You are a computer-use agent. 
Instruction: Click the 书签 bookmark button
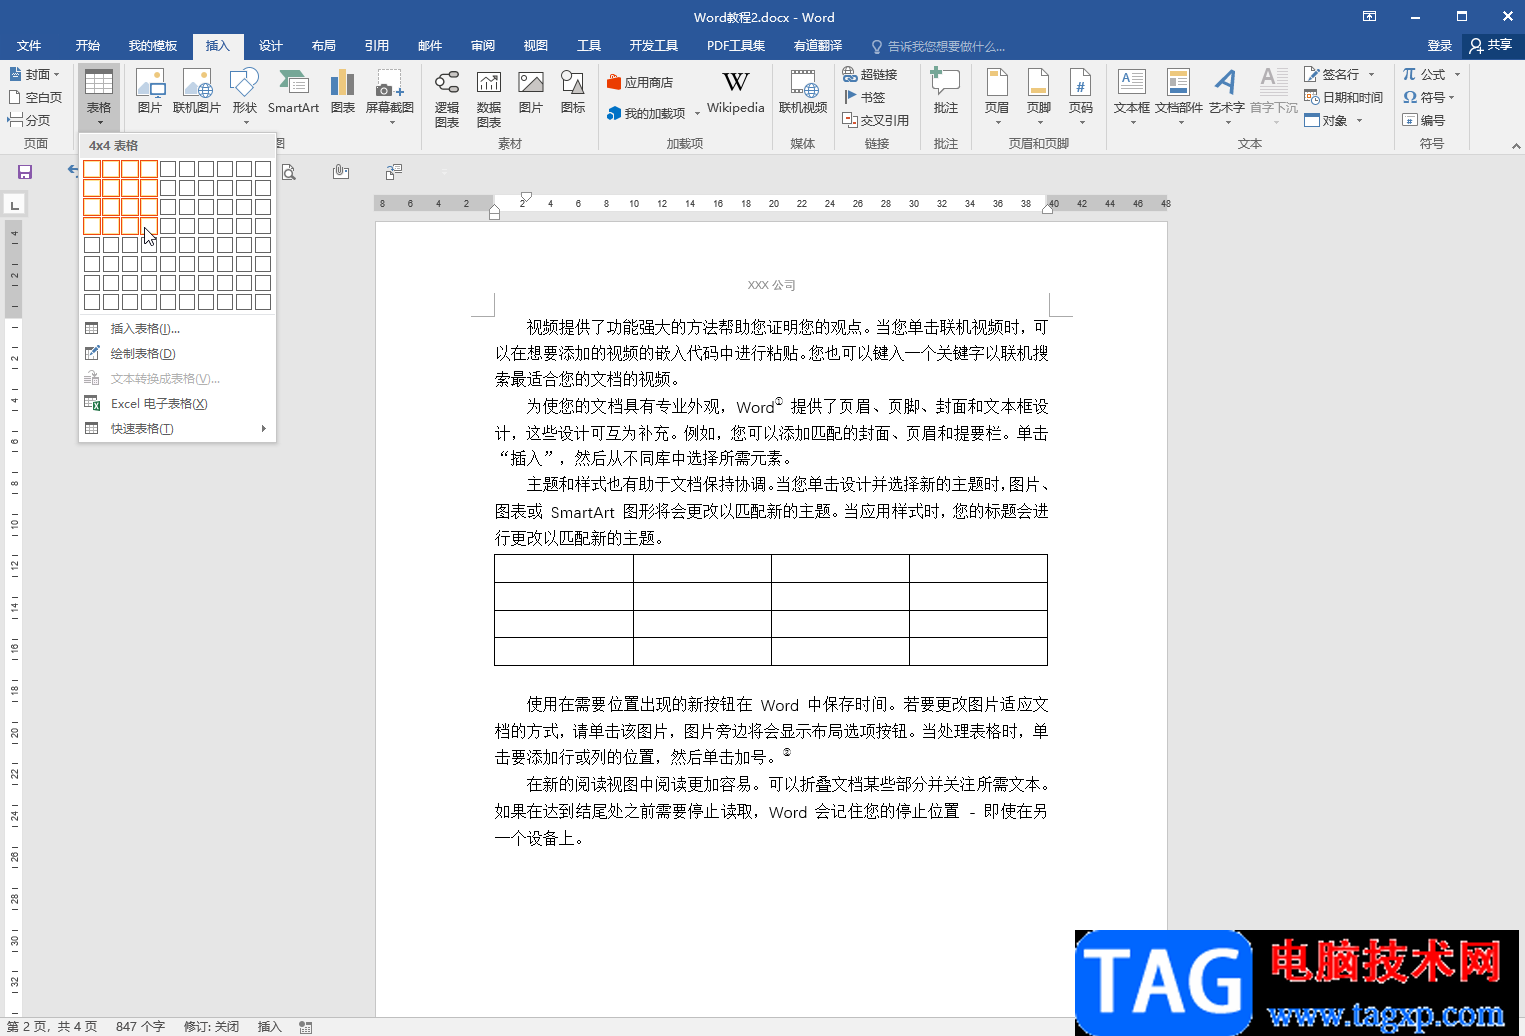[865, 97]
